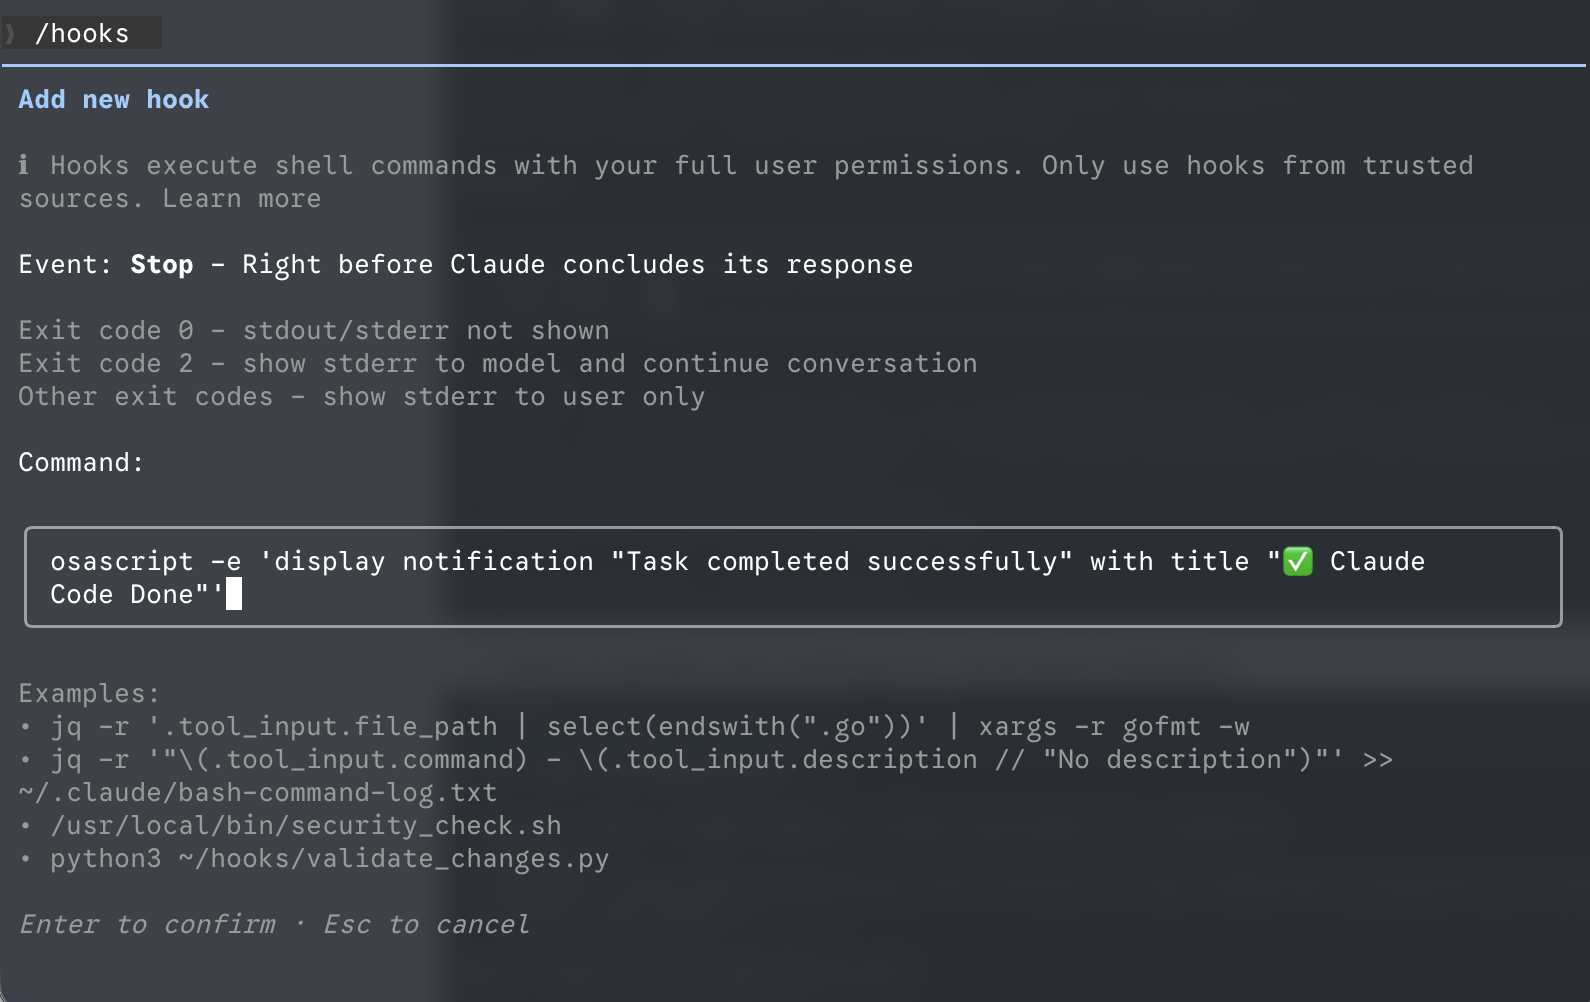Click the info icon beside the hooks warning
The height and width of the screenshot is (1002, 1590).
[x=24, y=165]
